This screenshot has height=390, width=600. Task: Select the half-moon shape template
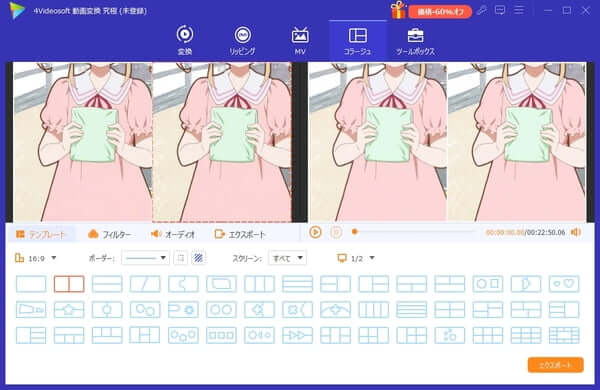(x=526, y=284)
